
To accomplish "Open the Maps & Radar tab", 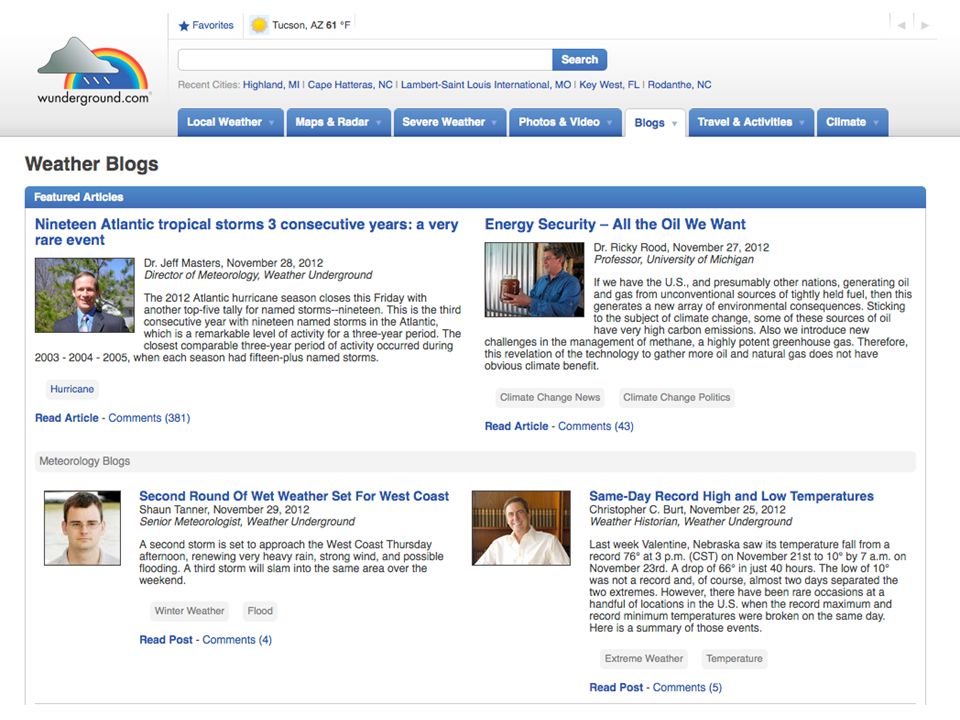I will pyautogui.click(x=338, y=122).
